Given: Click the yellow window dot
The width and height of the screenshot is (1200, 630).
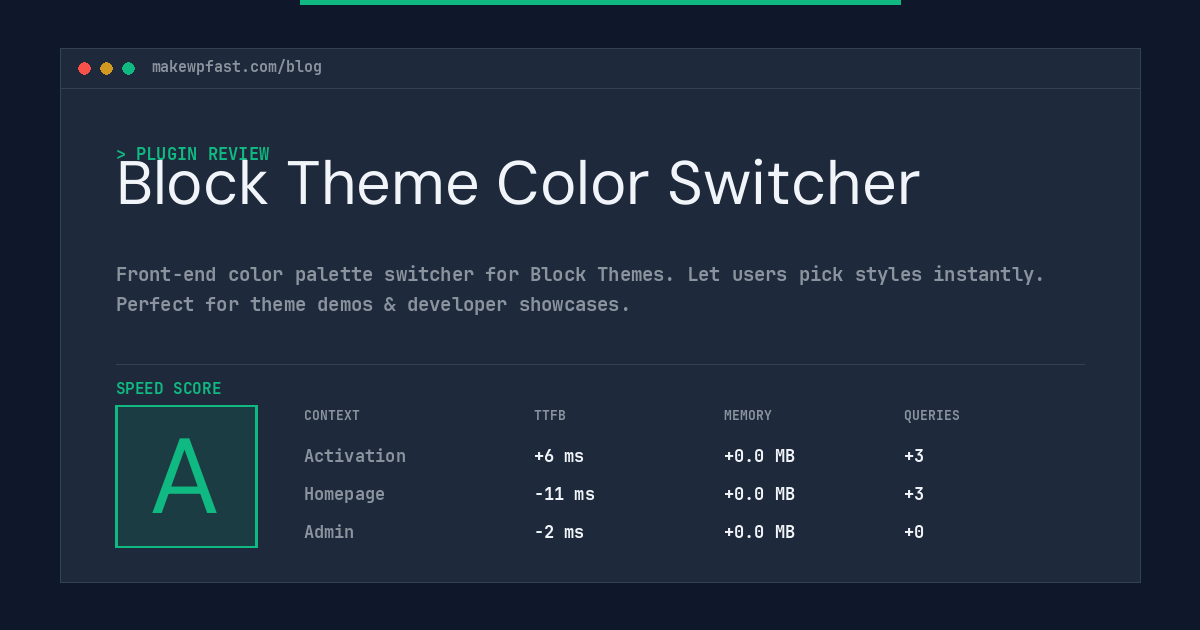Looking at the screenshot, I should [x=106, y=69].
